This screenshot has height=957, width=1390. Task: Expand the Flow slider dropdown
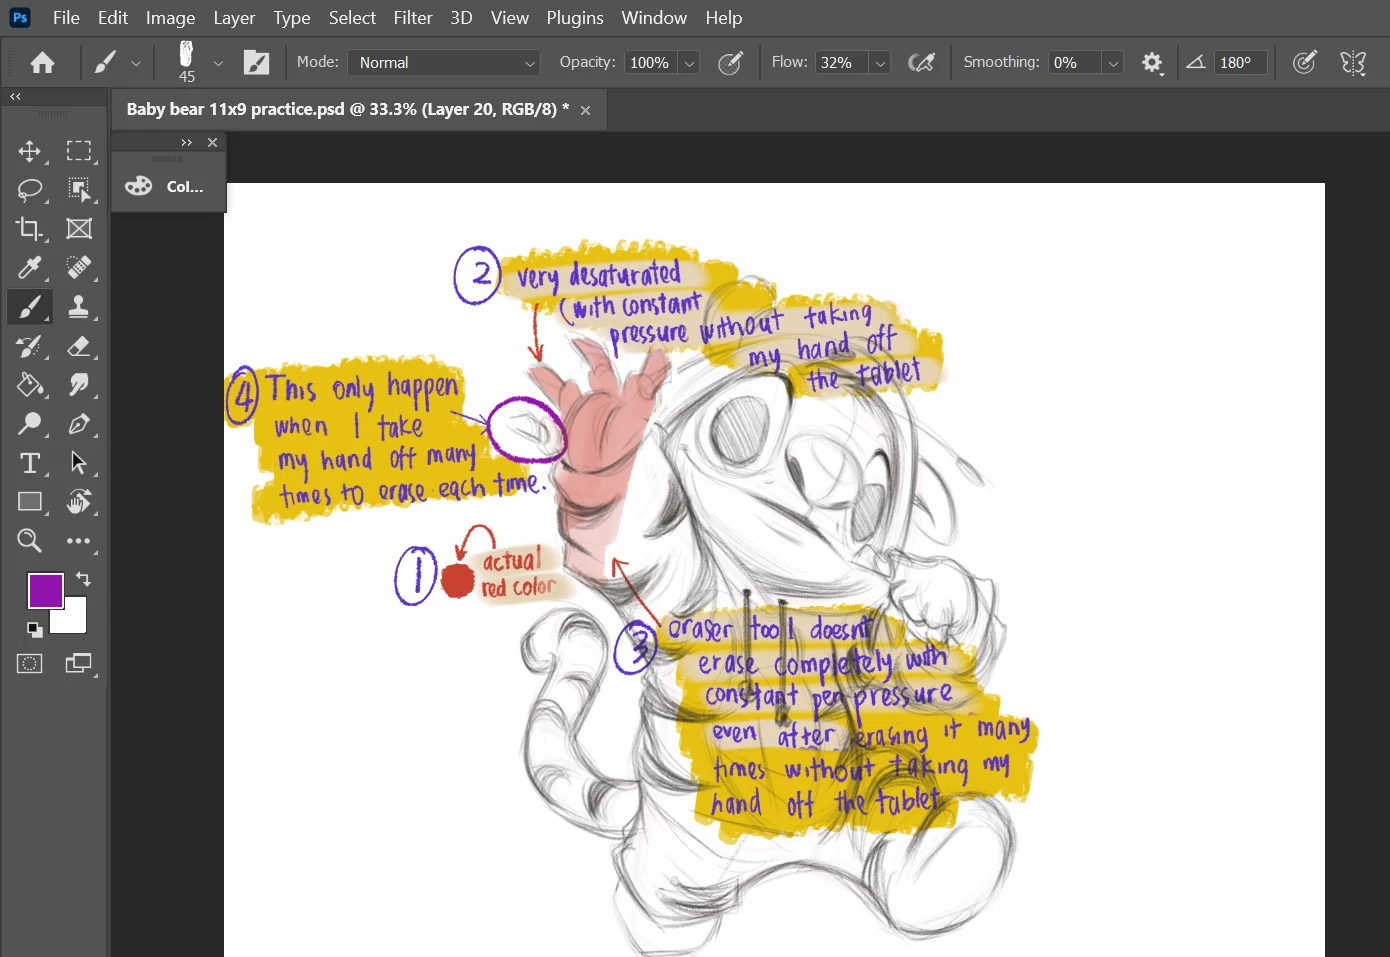pos(880,63)
